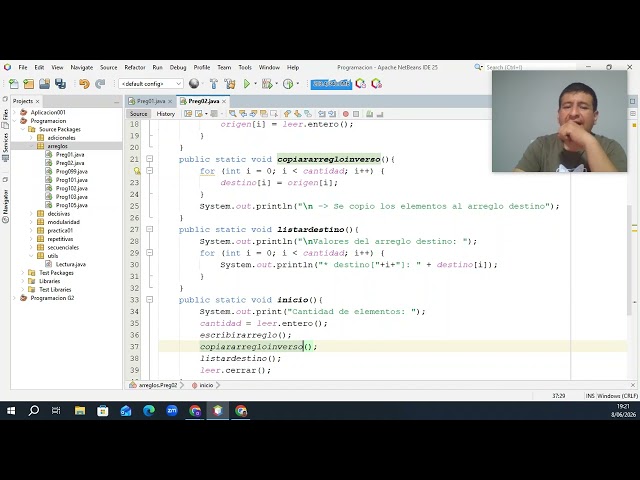Click the Undo arrow icon
Viewport: 640px width, 480px height.
click(84, 84)
